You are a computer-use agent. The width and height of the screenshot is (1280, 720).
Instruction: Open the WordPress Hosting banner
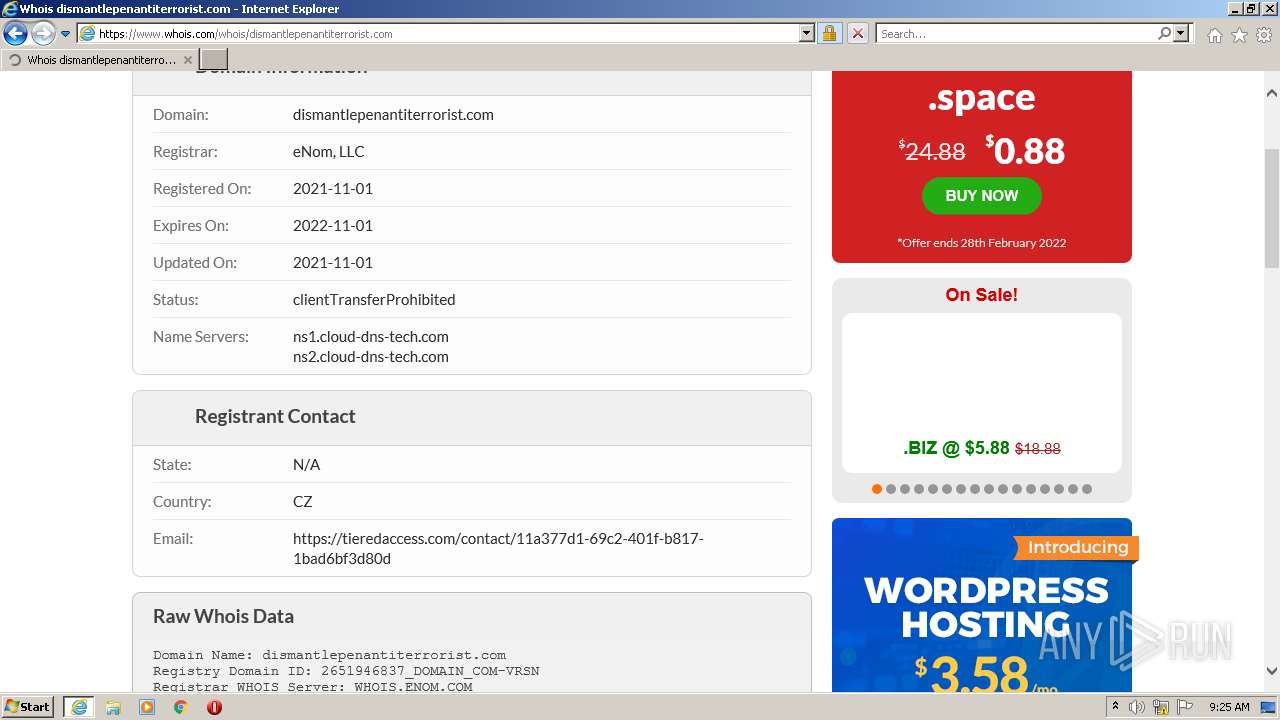click(982, 605)
